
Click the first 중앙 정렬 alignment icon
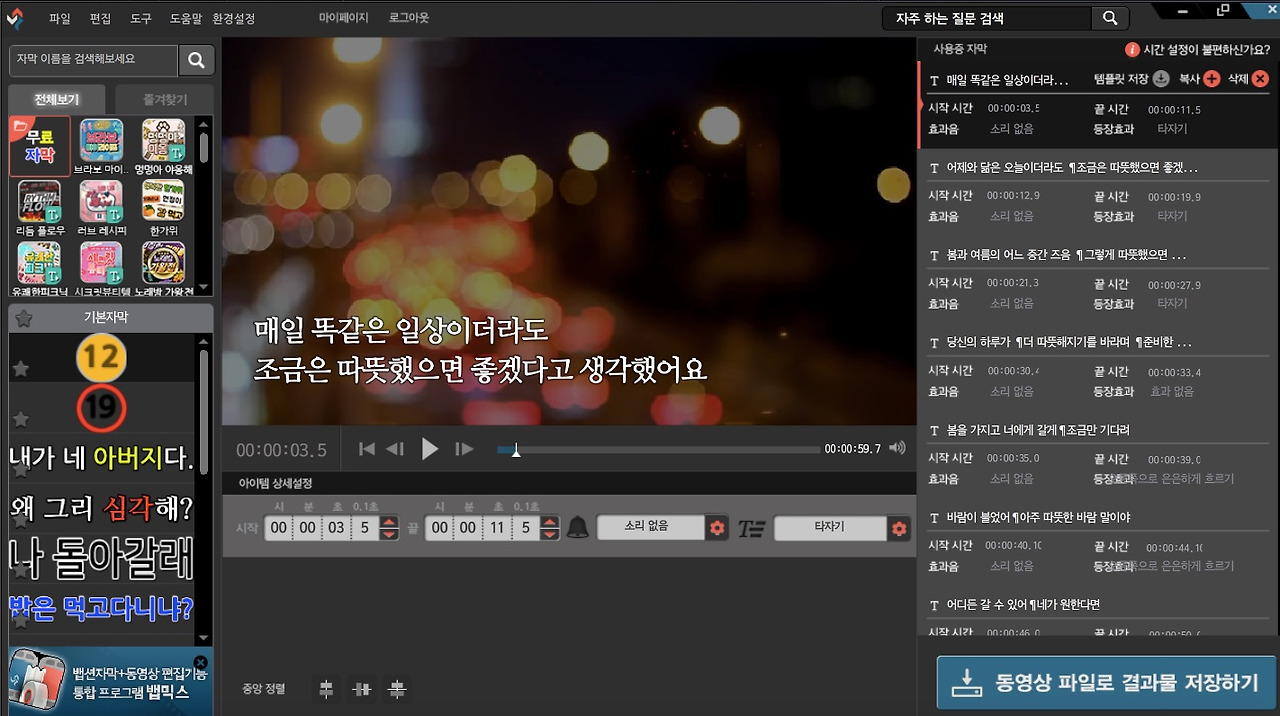325,689
